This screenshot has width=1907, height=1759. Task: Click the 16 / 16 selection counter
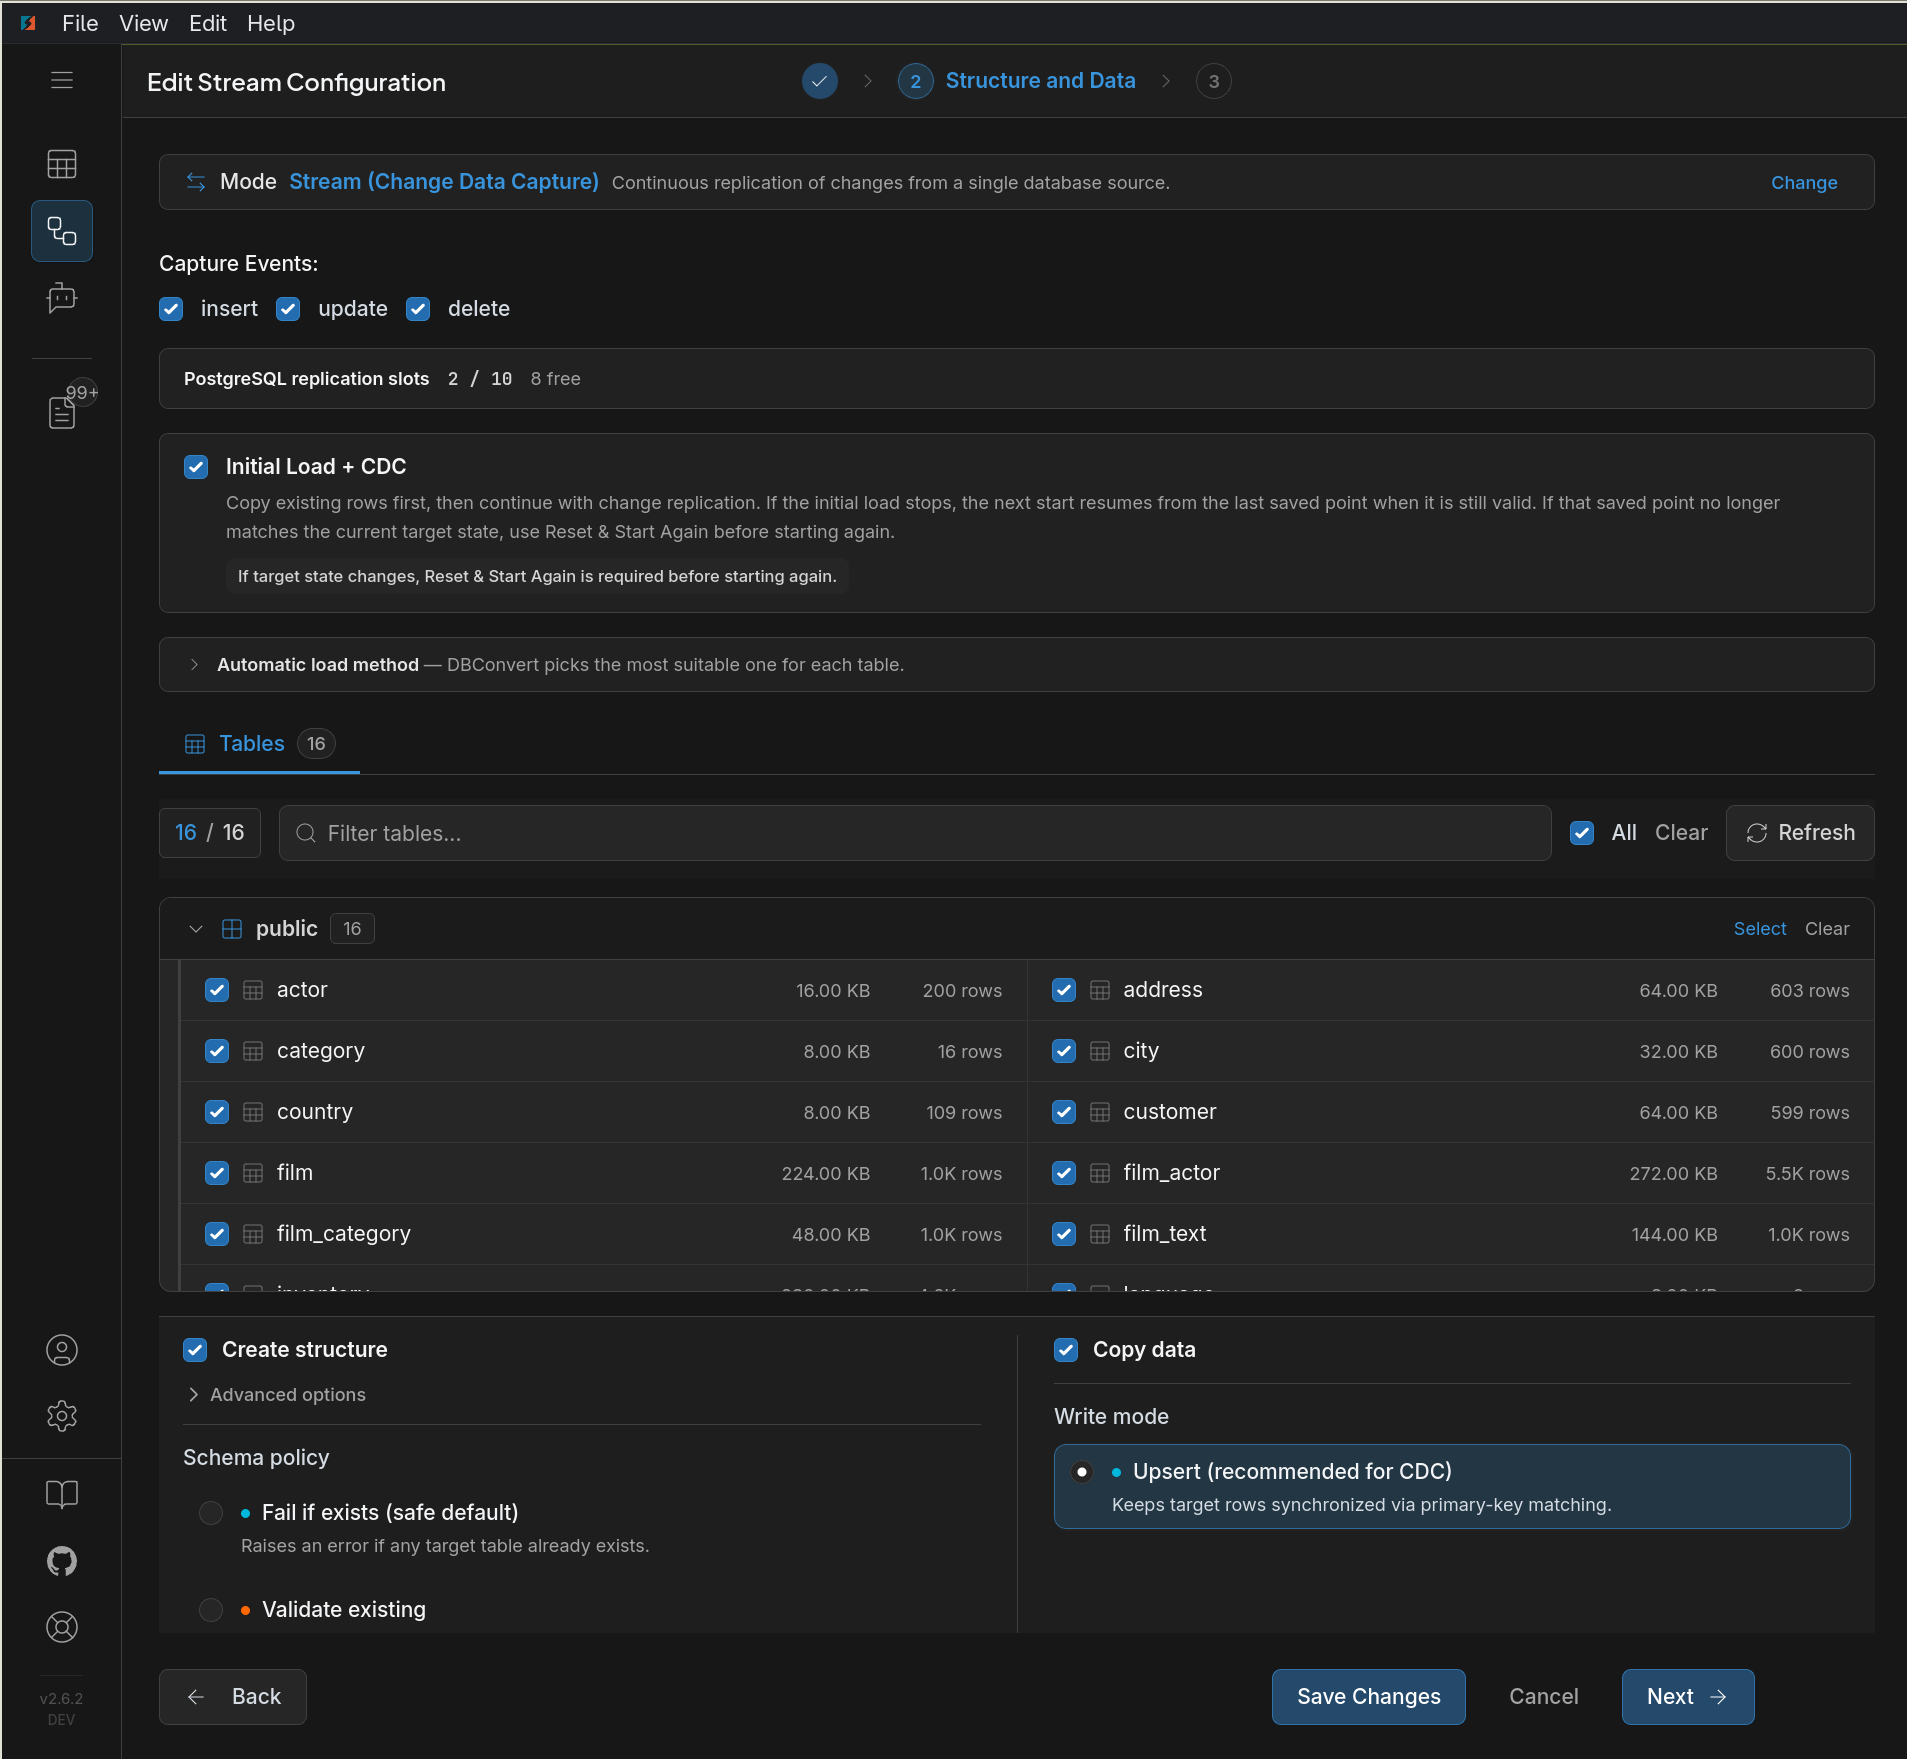click(210, 833)
